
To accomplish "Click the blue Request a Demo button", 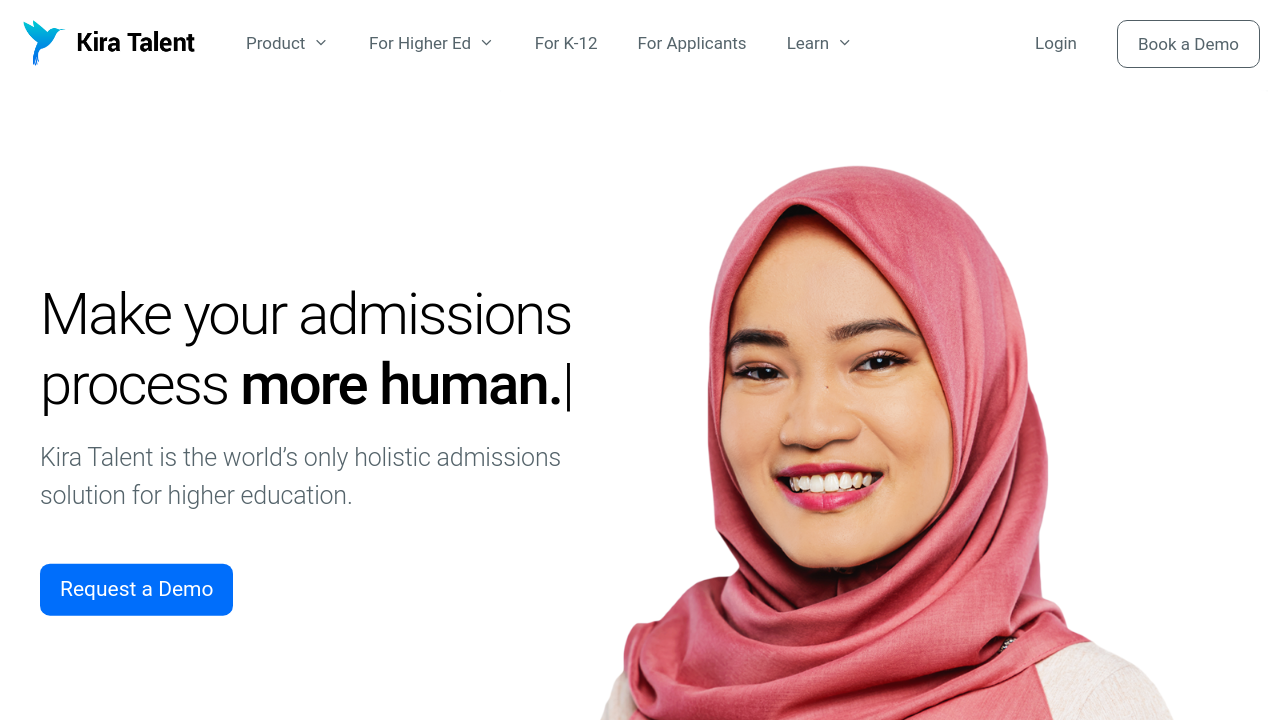I will (x=136, y=590).
